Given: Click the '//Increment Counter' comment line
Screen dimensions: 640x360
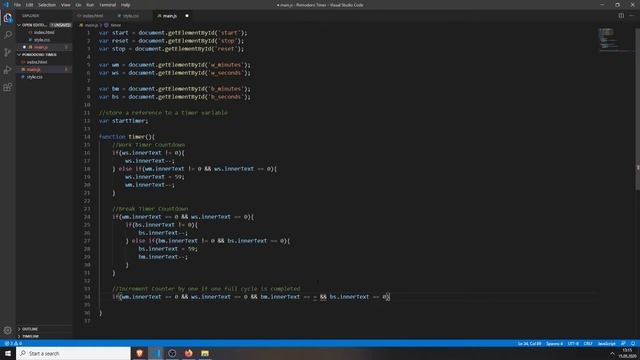Looking at the screenshot, I should tap(206, 289).
